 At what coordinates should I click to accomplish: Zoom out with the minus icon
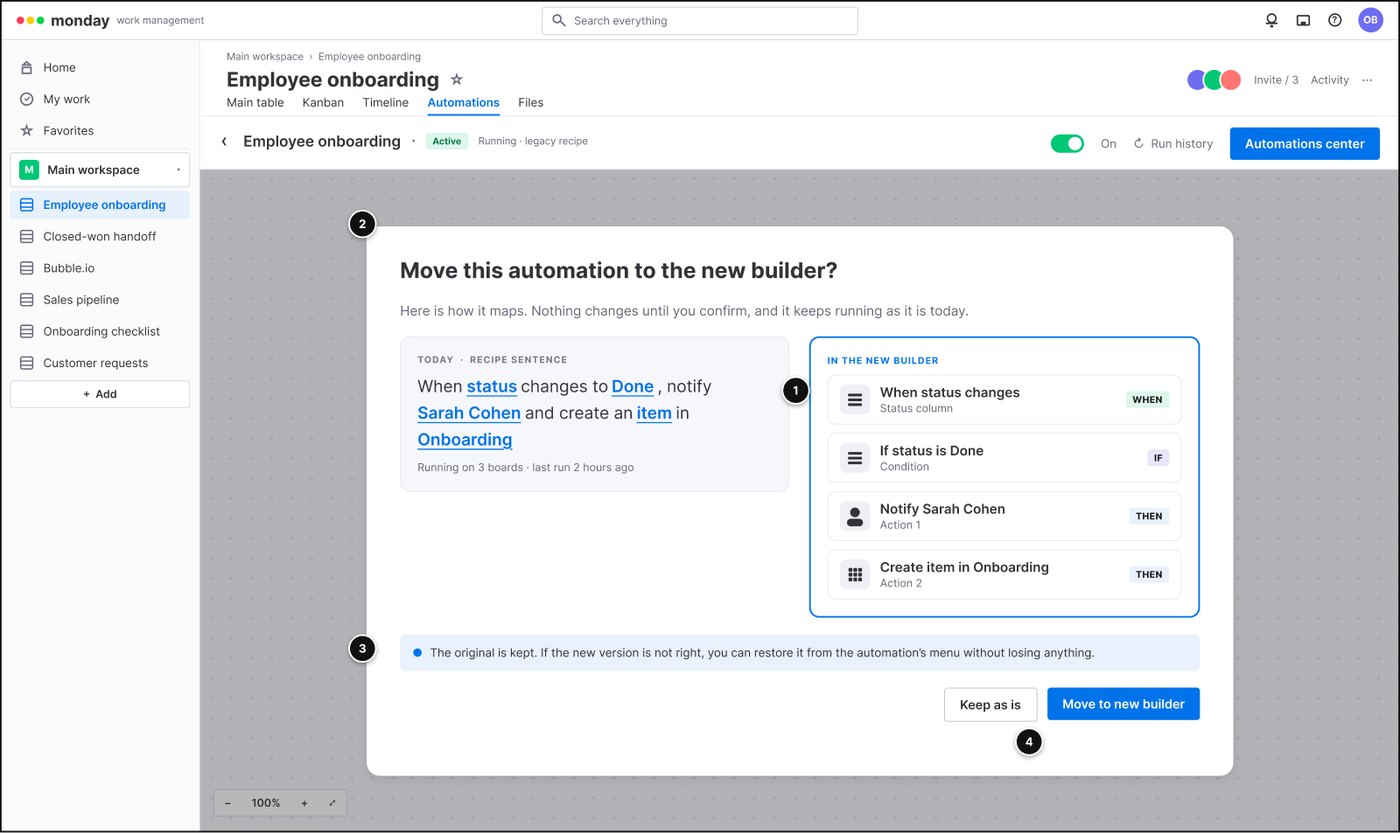pyautogui.click(x=227, y=803)
